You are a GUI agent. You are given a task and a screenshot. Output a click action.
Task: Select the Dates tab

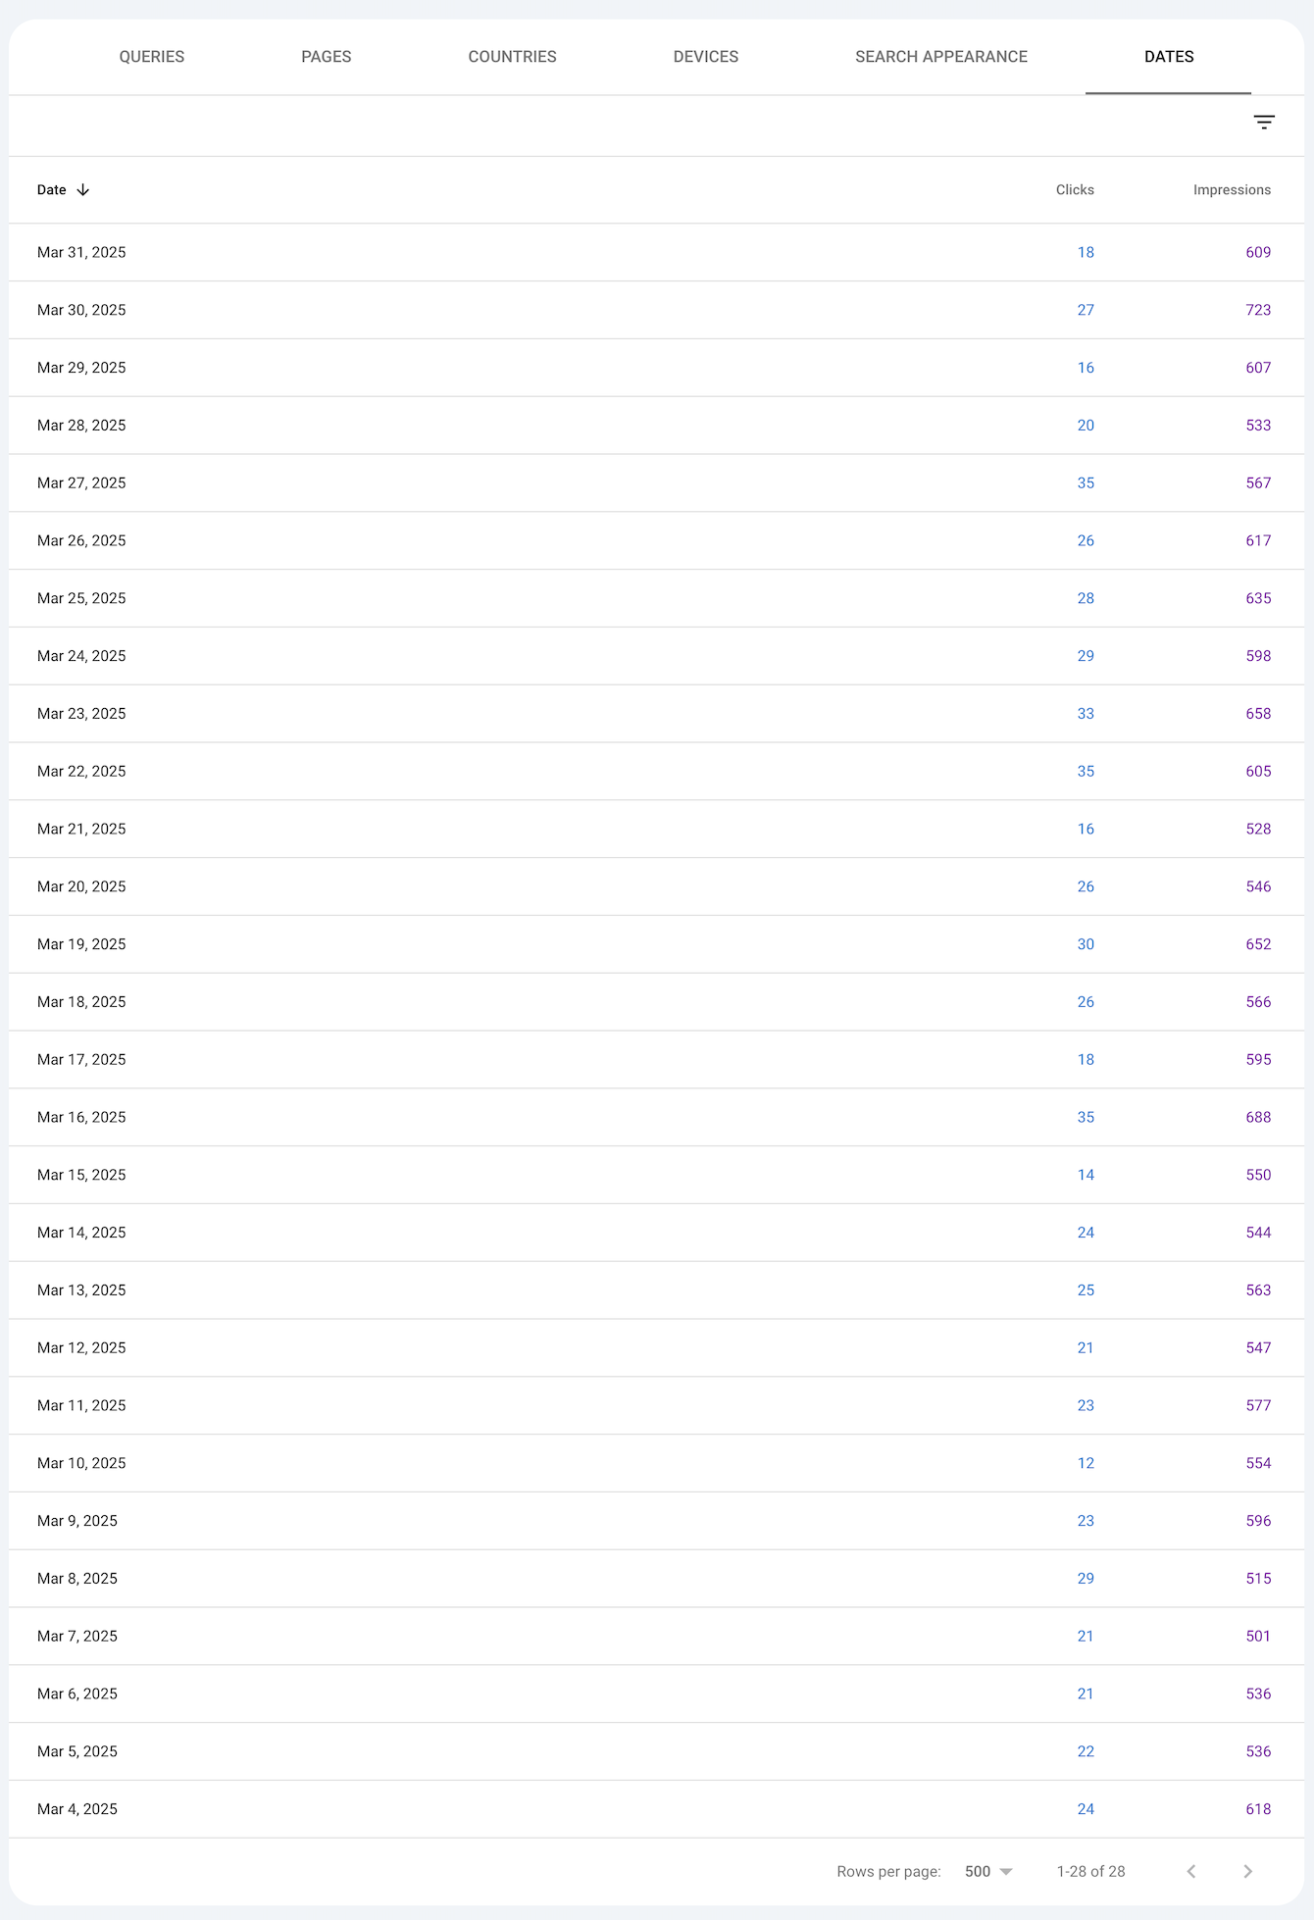coord(1168,57)
